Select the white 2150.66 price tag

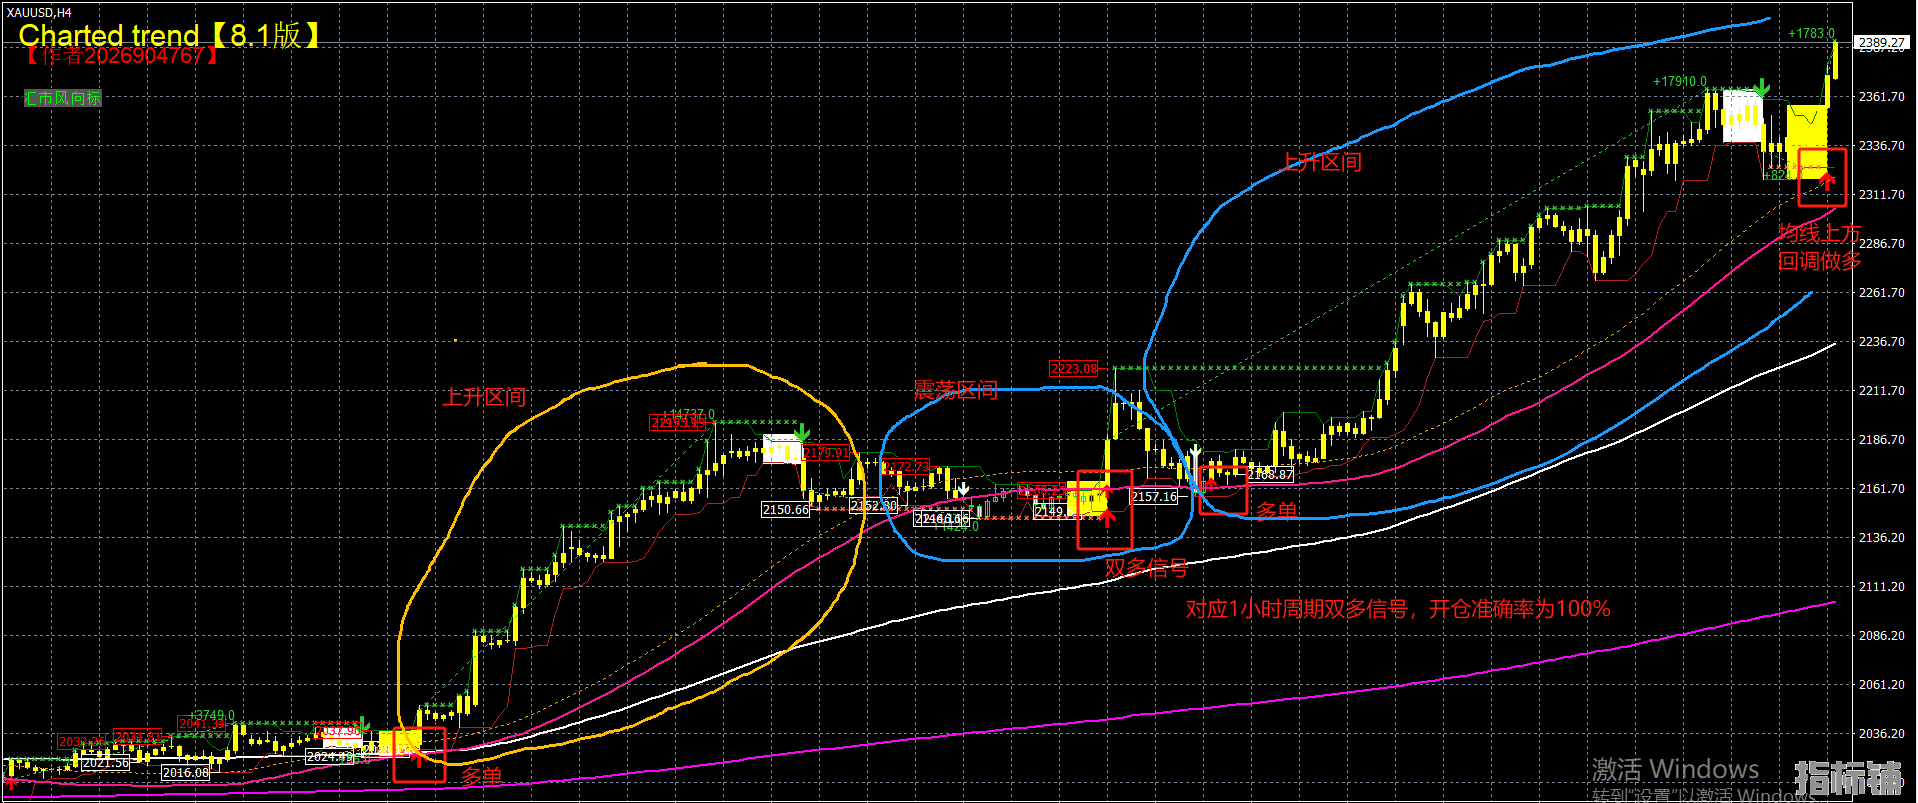point(786,510)
